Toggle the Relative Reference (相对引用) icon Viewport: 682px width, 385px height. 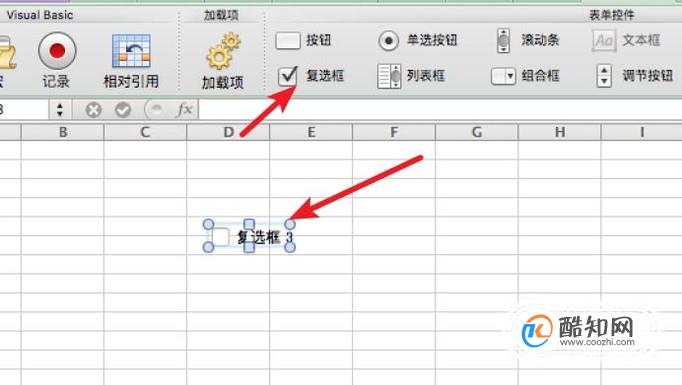131,51
